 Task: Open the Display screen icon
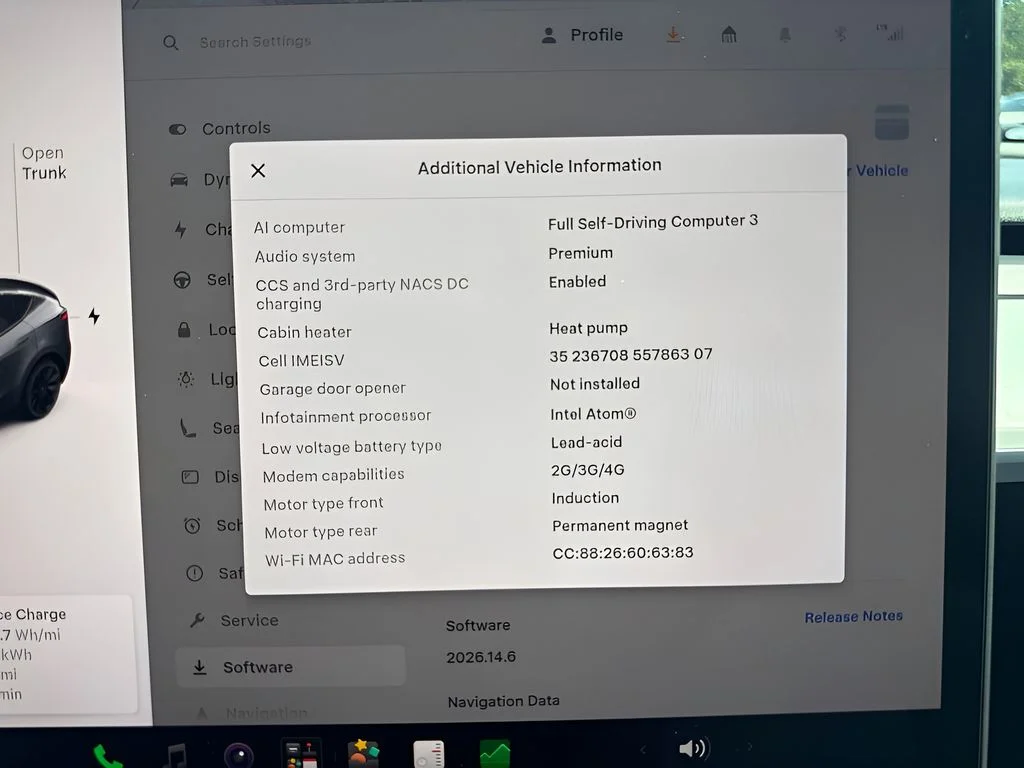pos(190,477)
